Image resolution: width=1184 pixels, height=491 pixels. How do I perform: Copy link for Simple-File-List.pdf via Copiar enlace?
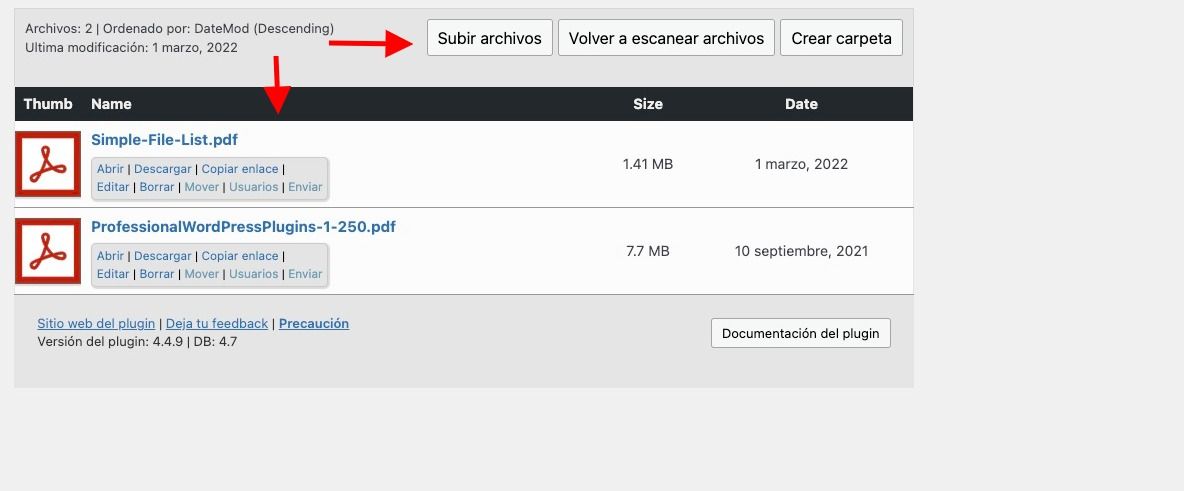pyautogui.click(x=239, y=169)
